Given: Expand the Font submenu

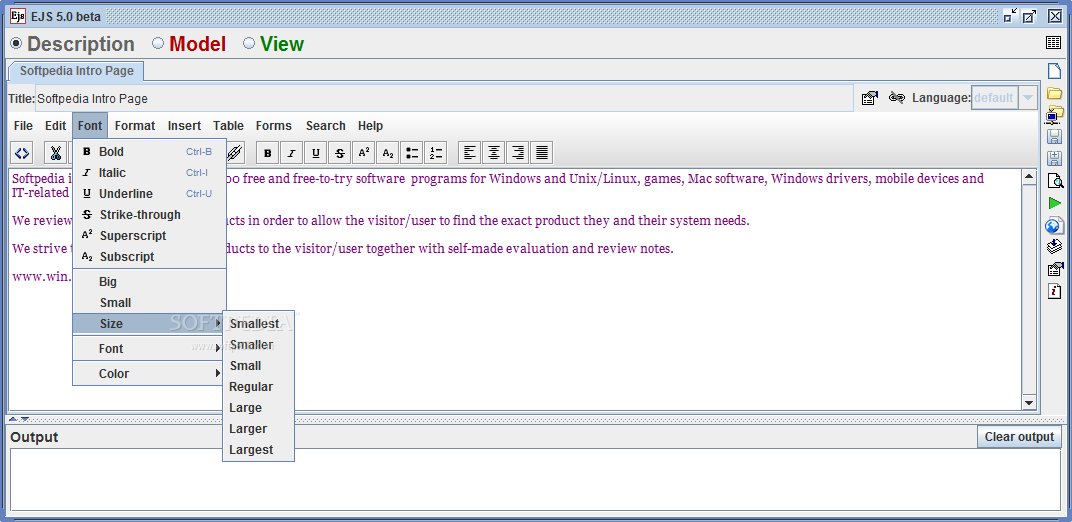Looking at the screenshot, I should [x=149, y=348].
